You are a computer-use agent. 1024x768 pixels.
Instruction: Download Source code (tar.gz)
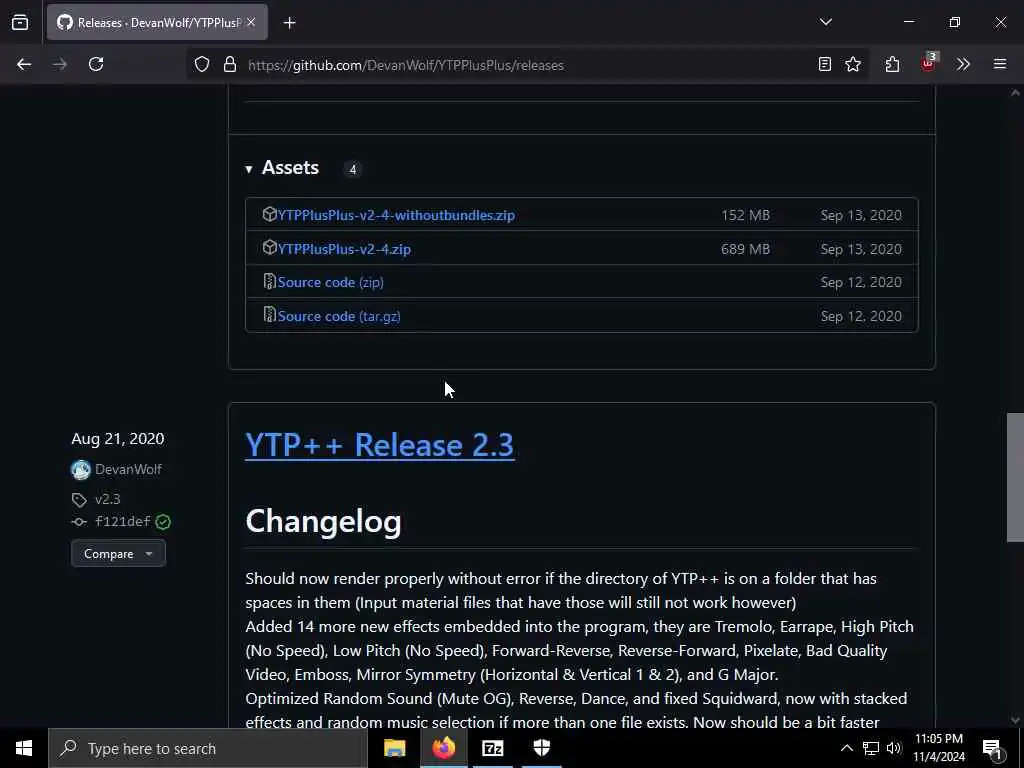pyautogui.click(x=339, y=316)
